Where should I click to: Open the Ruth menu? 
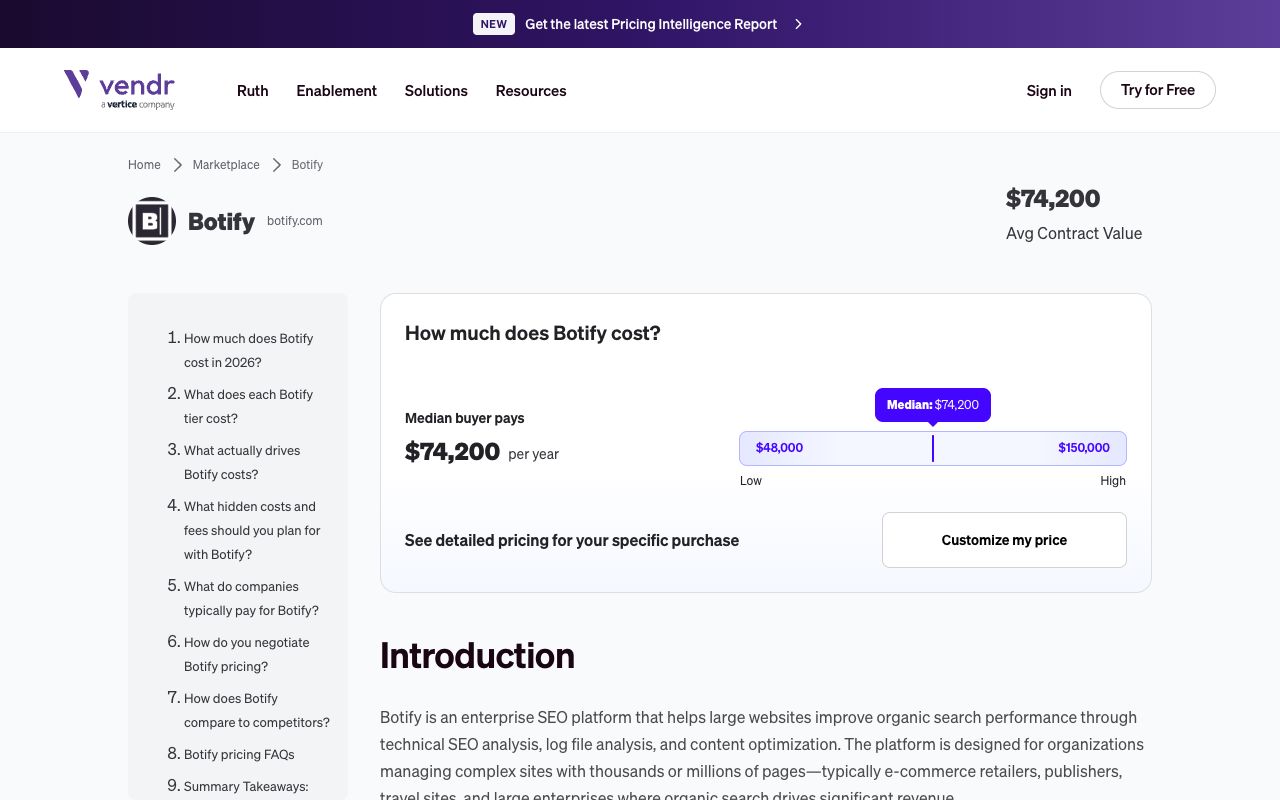pos(253,91)
